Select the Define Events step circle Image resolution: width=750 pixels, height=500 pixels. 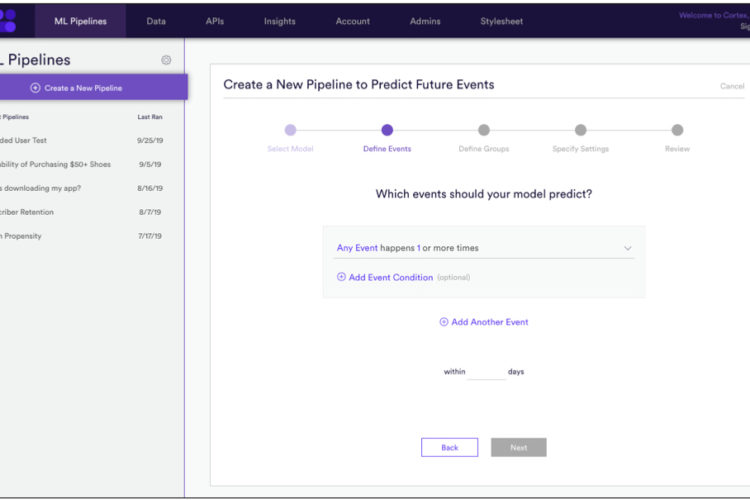[387, 130]
